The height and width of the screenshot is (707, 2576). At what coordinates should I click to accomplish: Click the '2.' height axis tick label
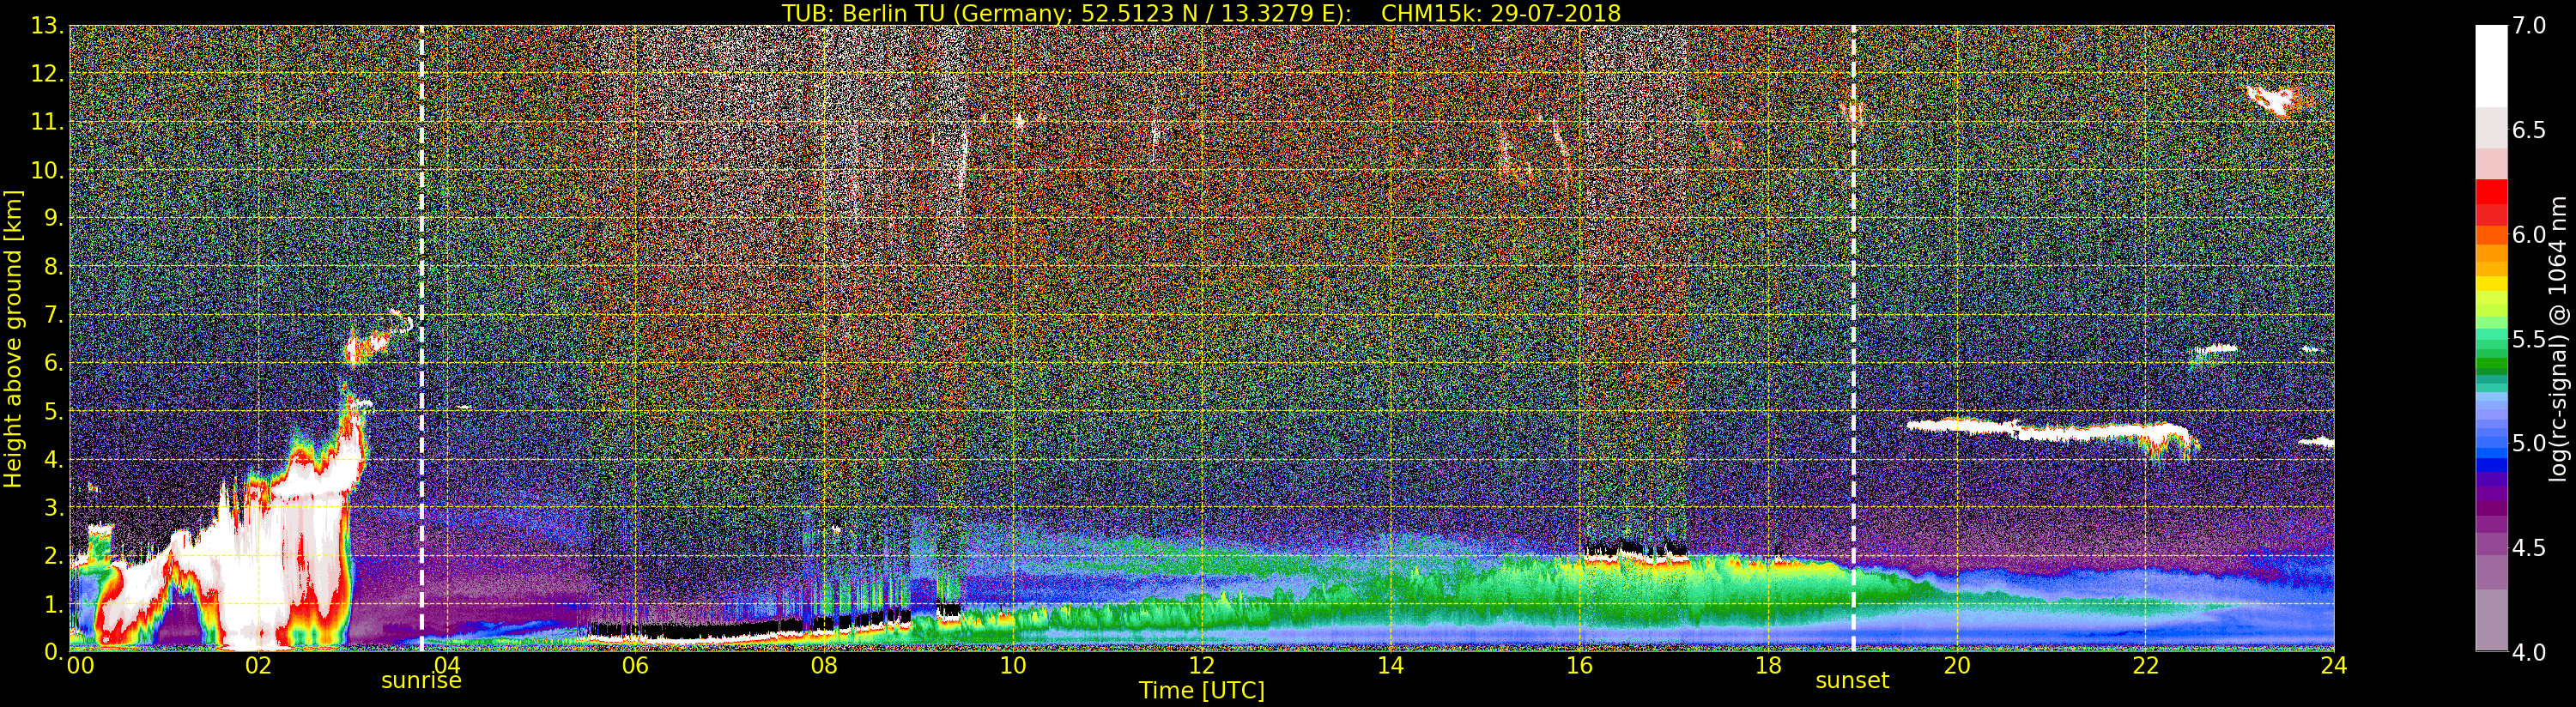coord(53,556)
